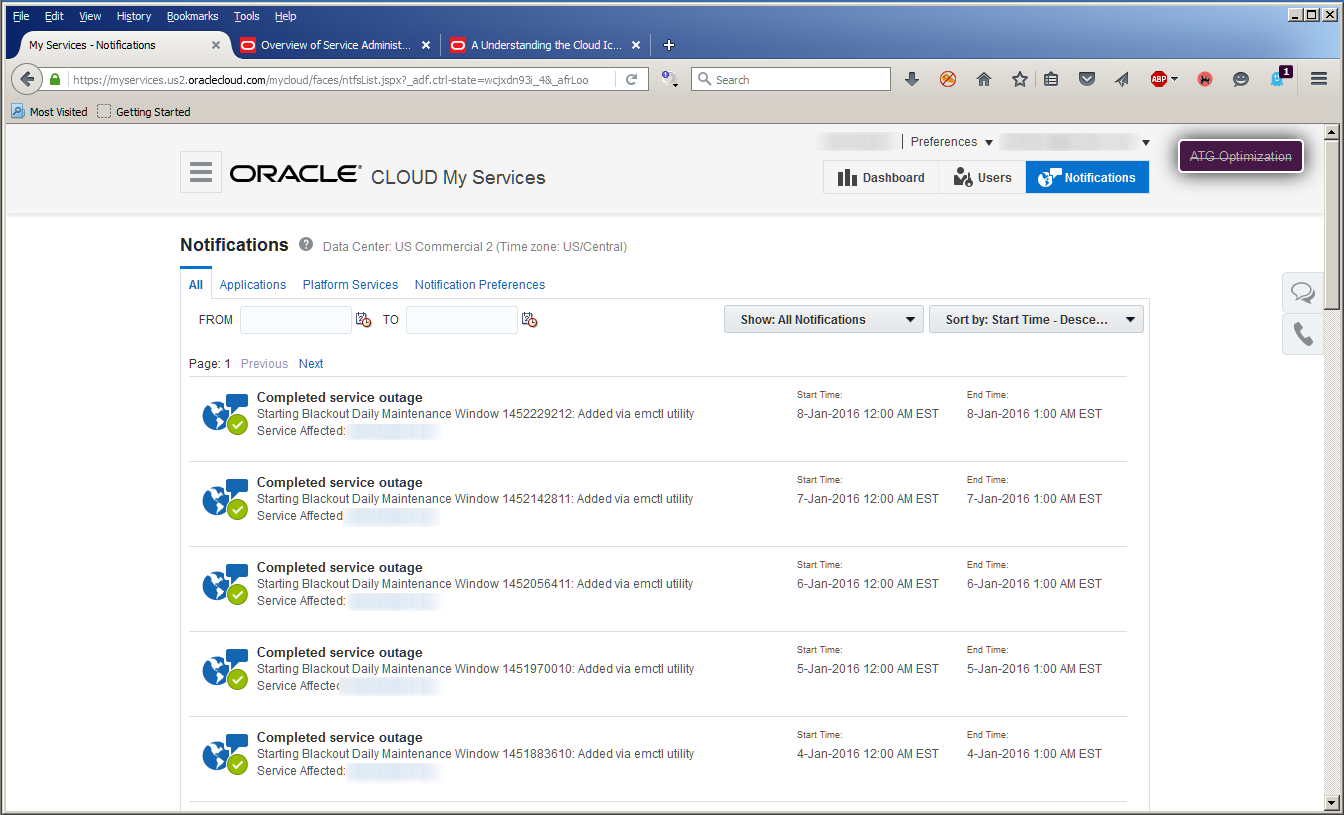Go to the Firefox home page
The height and width of the screenshot is (815, 1344).
984,79
